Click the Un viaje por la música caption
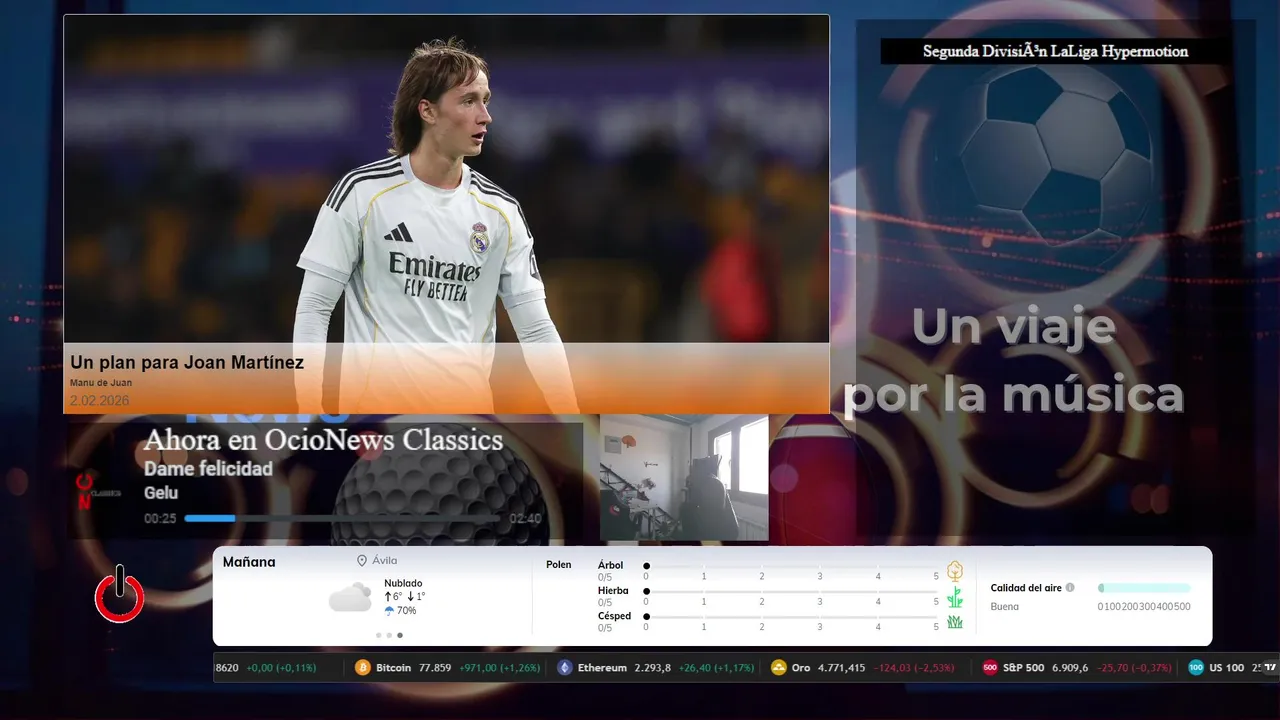1280x720 pixels. (x=1014, y=361)
